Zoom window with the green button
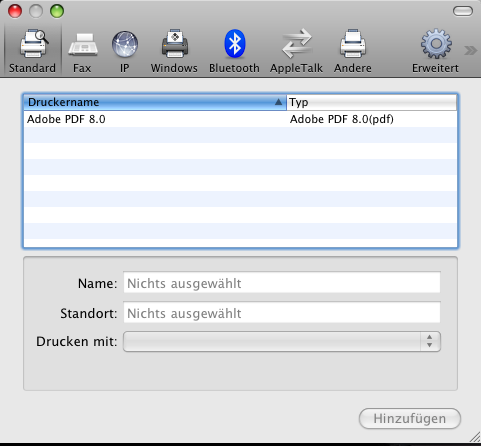This screenshot has width=481, height=446. (57, 11)
